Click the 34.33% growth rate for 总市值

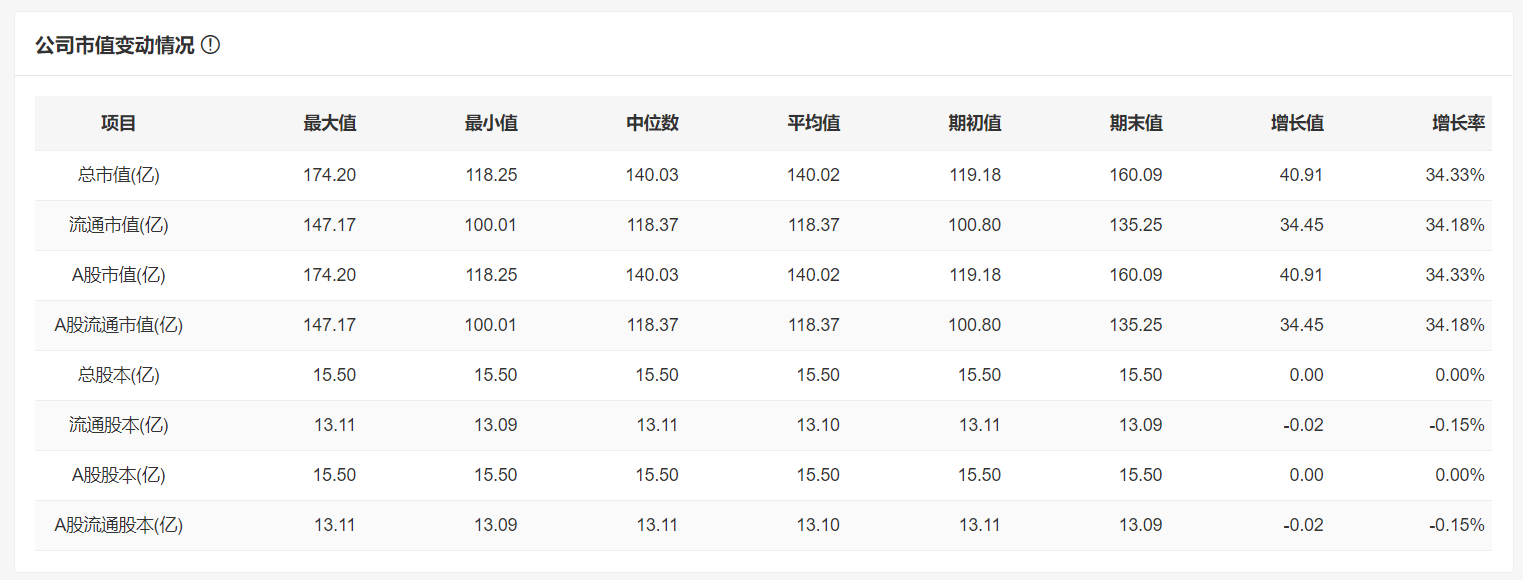pyautogui.click(x=1455, y=175)
